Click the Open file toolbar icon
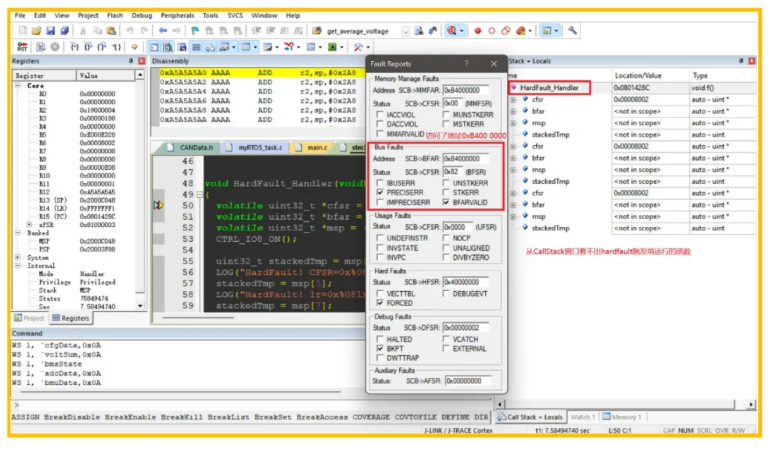Screen dimensions: 770x452 click(36, 31)
